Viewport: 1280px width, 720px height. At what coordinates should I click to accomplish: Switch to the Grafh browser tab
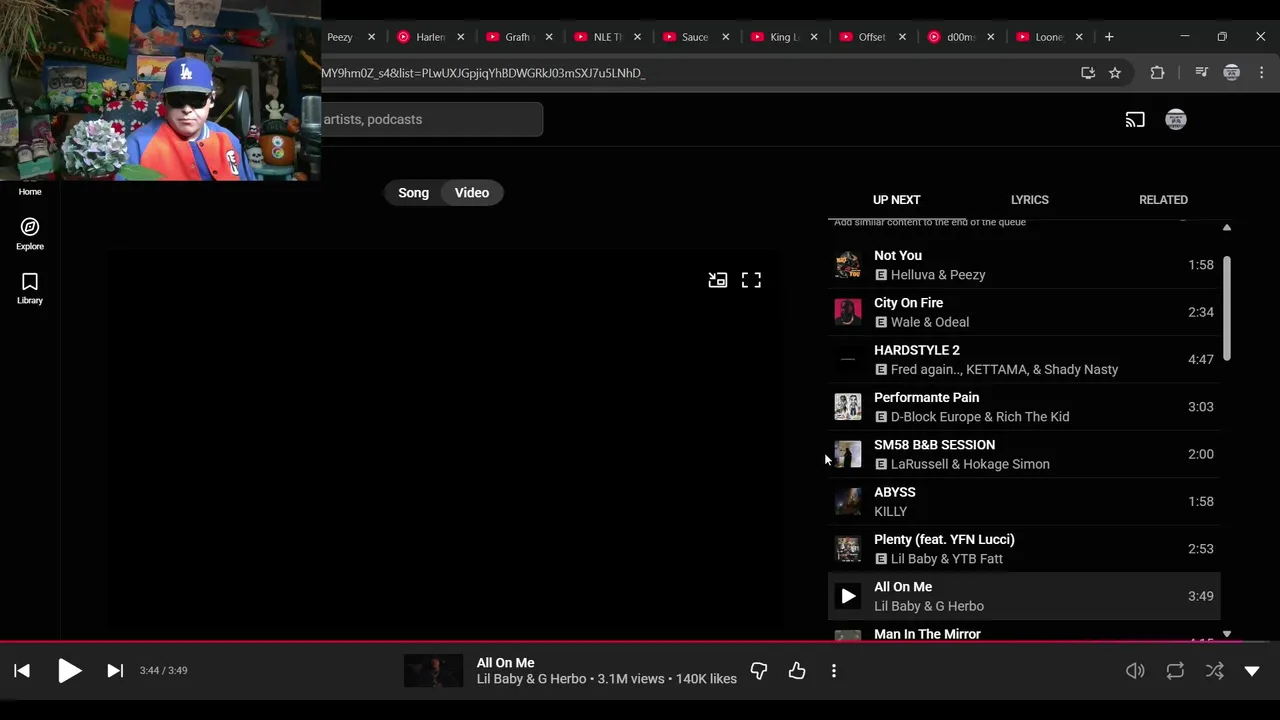[518, 37]
